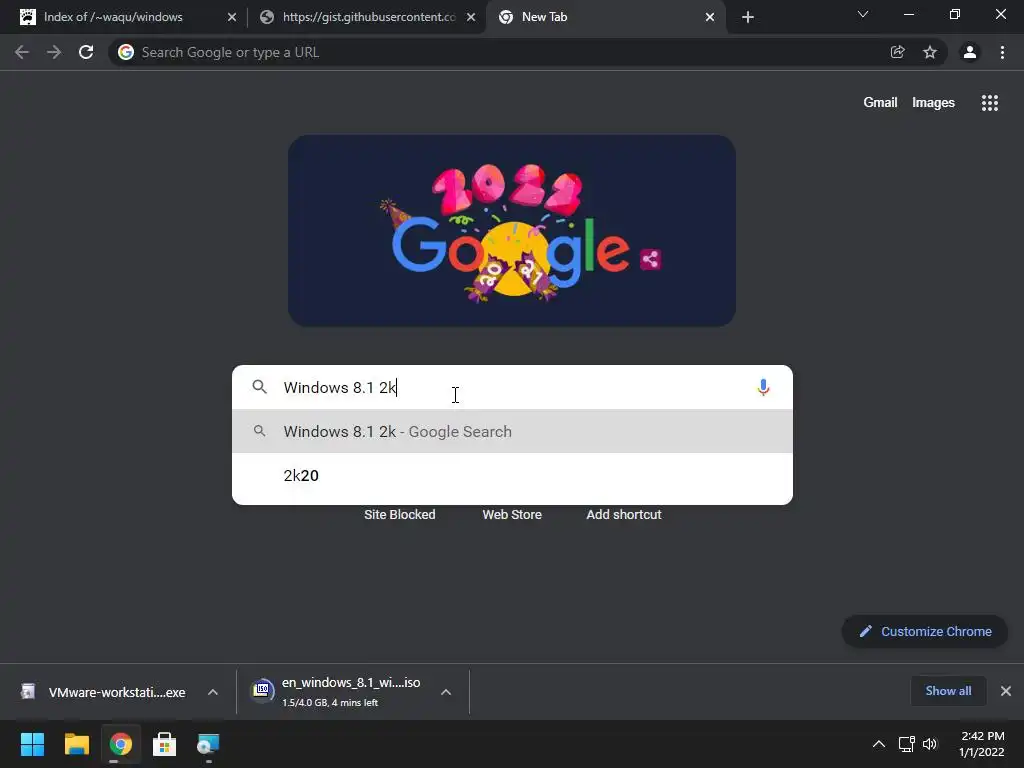Show hidden system tray icons
This screenshot has height=768, width=1024.
879,744
